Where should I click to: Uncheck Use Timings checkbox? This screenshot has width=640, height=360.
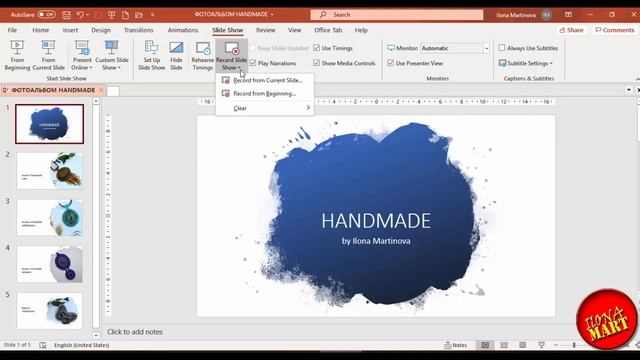click(x=316, y=48)
